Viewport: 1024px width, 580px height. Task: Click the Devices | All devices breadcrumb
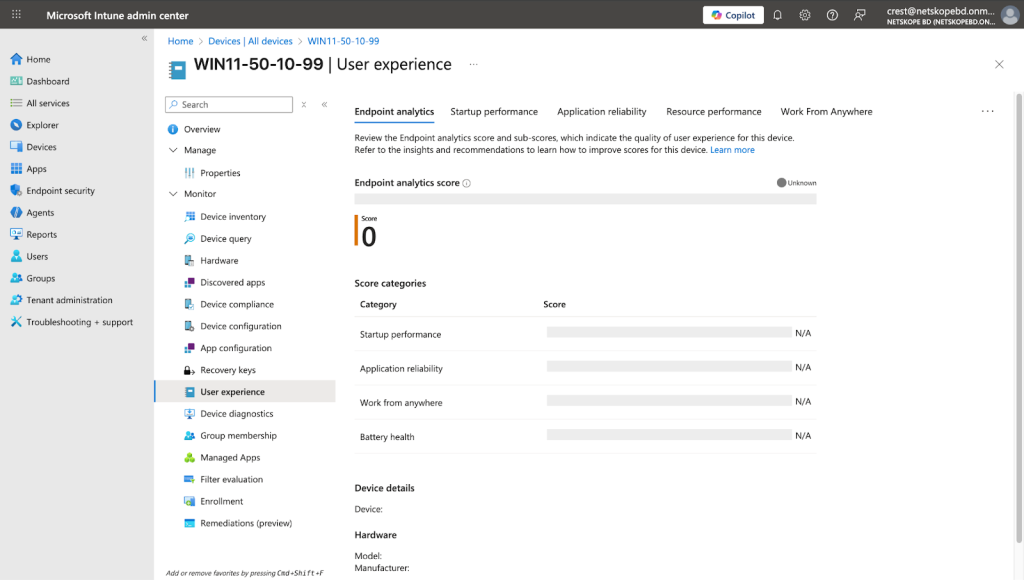click(250, 41)
